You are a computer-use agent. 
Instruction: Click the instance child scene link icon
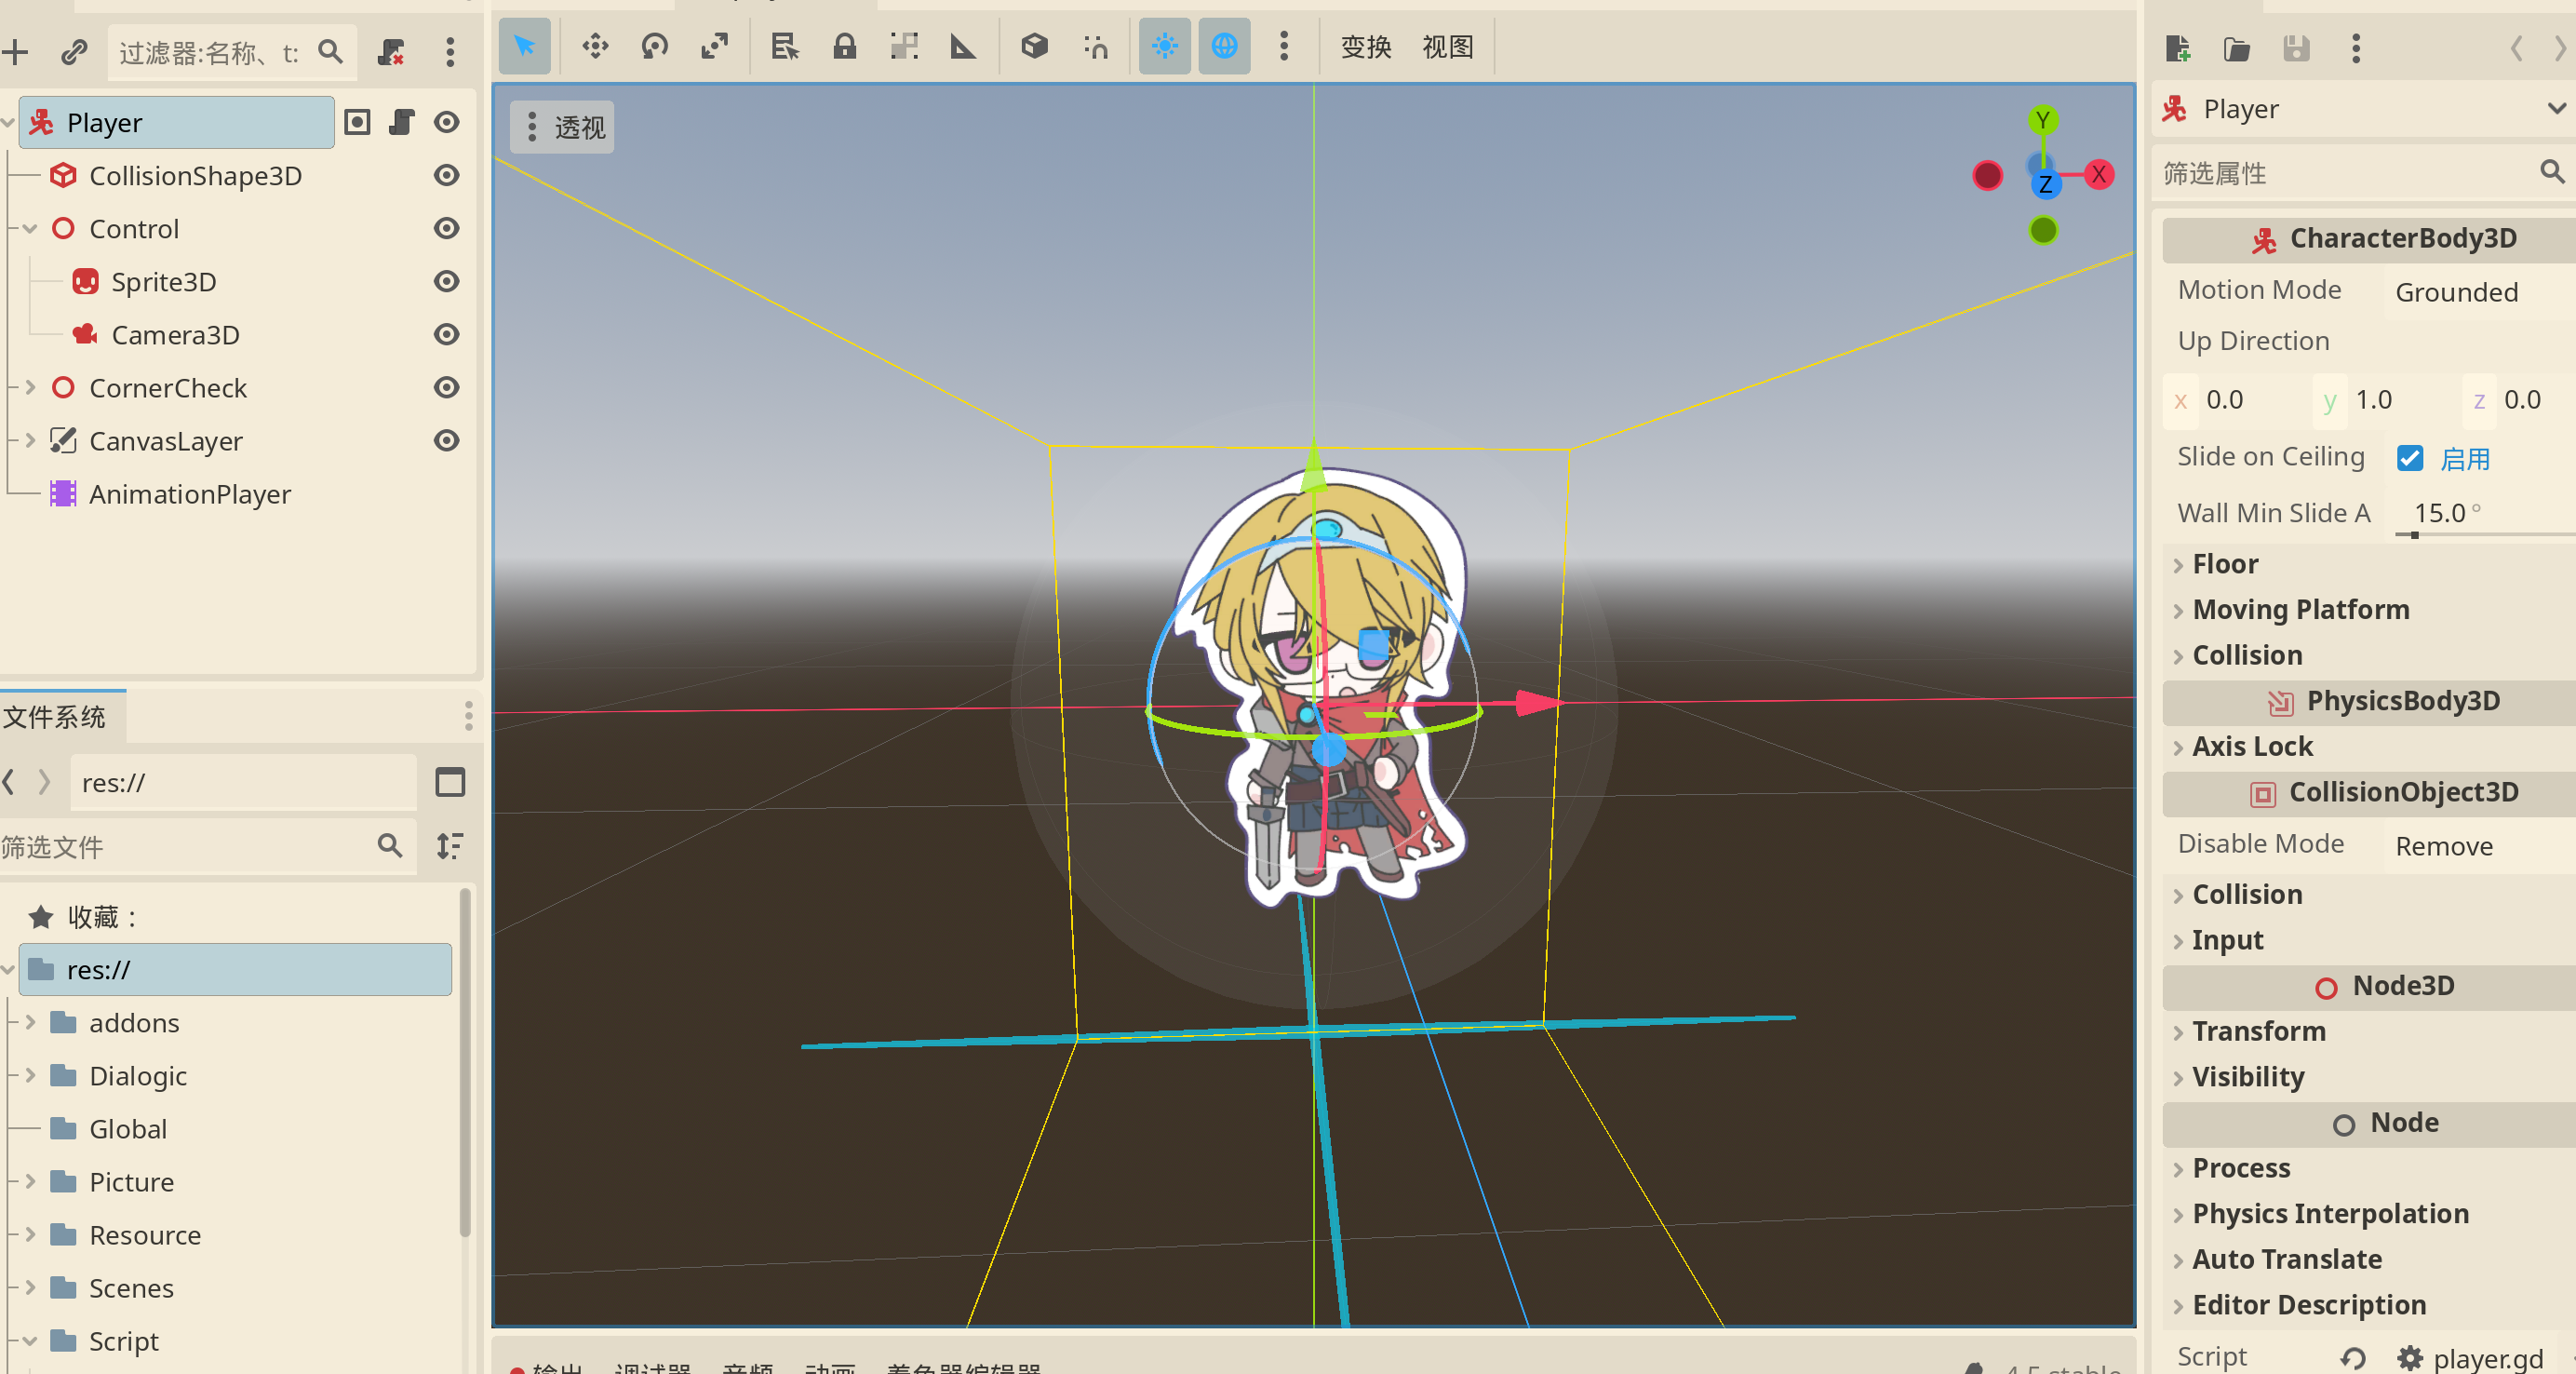74,52
